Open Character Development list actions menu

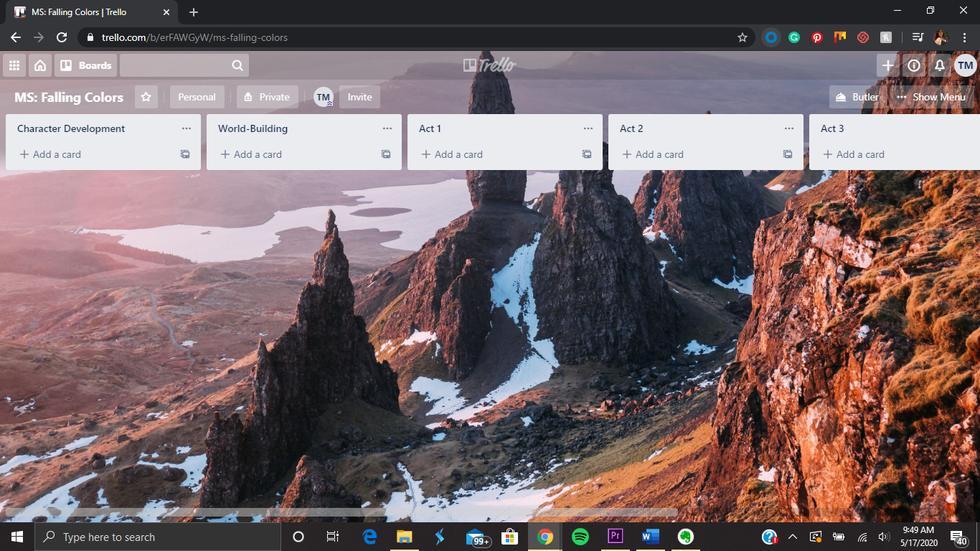point(186,129)
